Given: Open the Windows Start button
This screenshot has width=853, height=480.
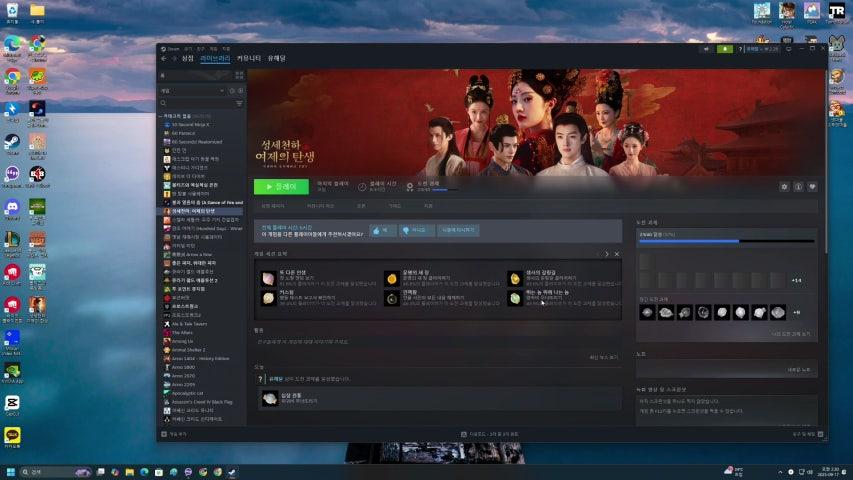Looking at the screenshot, I should point(10,472).
